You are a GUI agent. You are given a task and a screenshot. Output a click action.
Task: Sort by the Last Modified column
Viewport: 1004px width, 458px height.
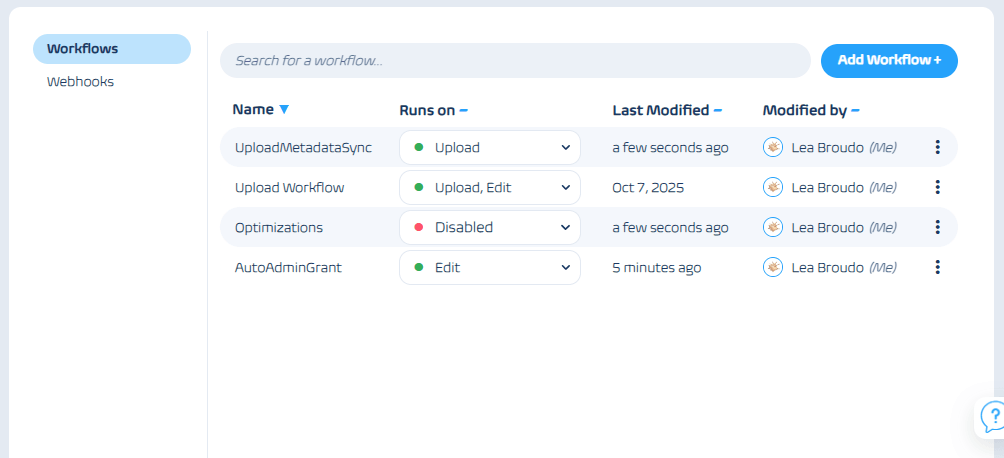click(x=667, y=110)
